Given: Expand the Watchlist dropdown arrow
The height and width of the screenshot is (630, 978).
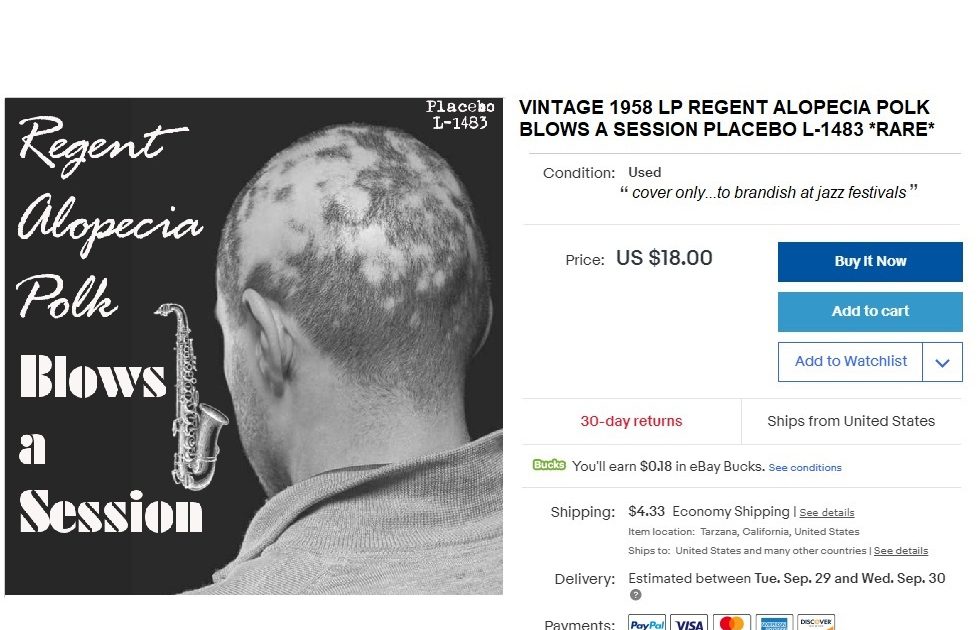Looking at the screenshot, I should click(x=942, y=362).
